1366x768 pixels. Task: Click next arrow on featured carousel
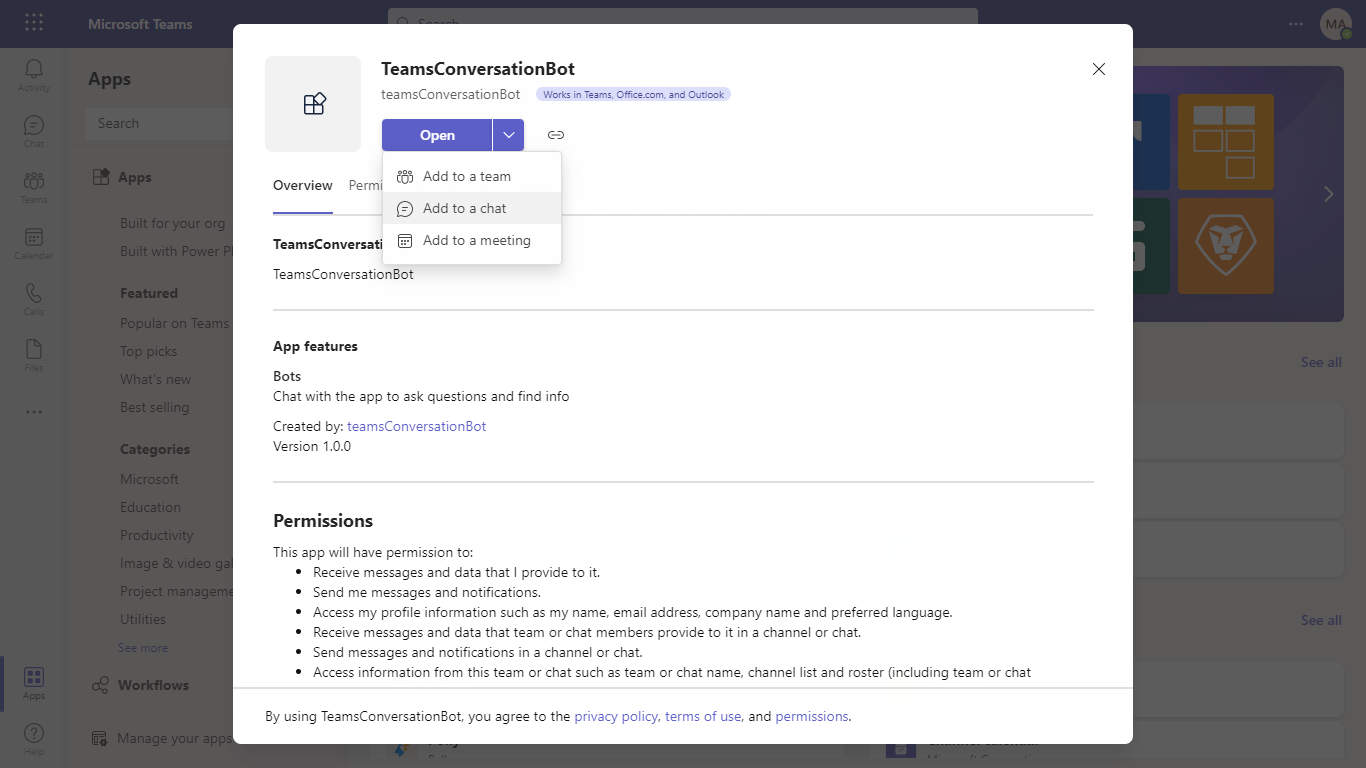1328,194
